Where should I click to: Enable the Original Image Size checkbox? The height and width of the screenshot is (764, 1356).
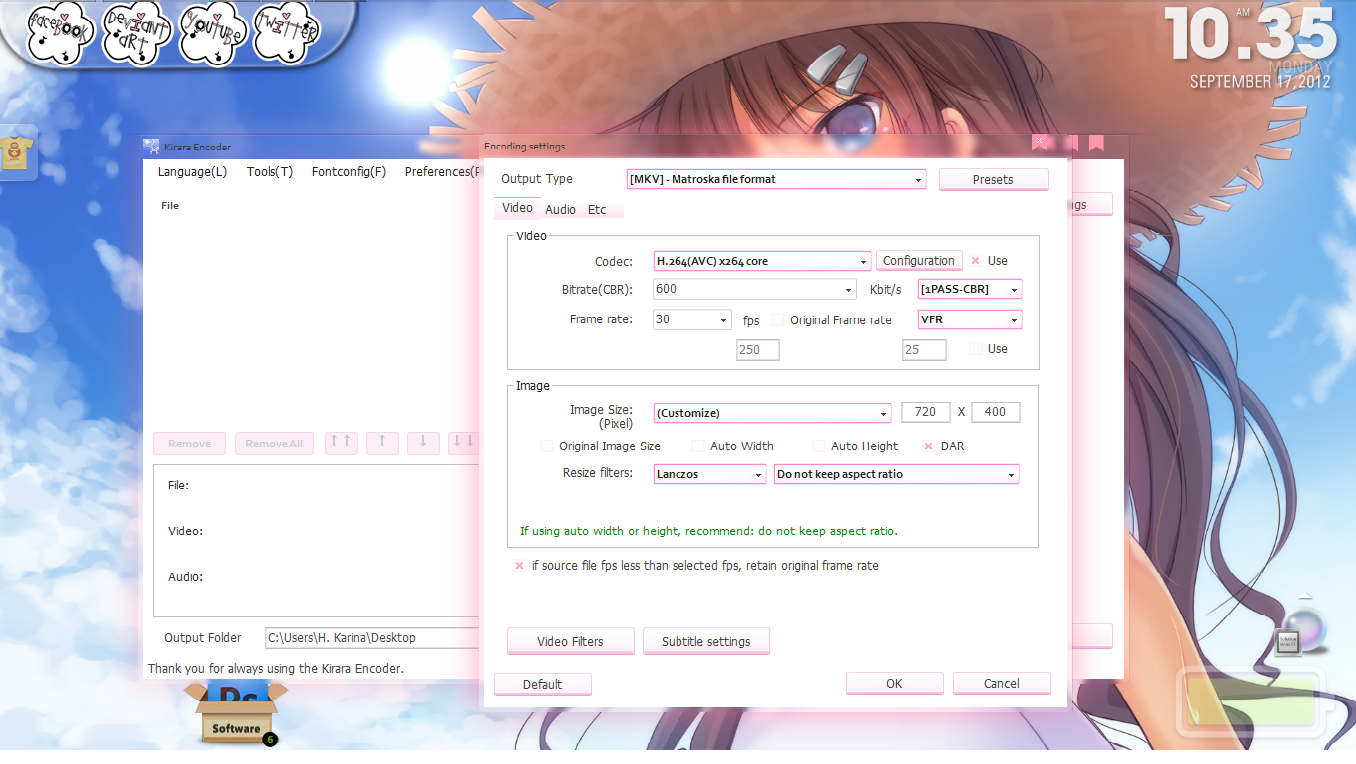coord(546,446)
